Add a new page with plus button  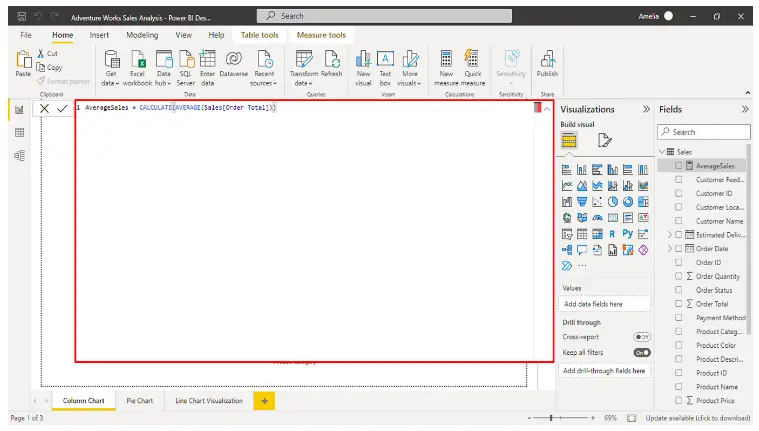264,400
